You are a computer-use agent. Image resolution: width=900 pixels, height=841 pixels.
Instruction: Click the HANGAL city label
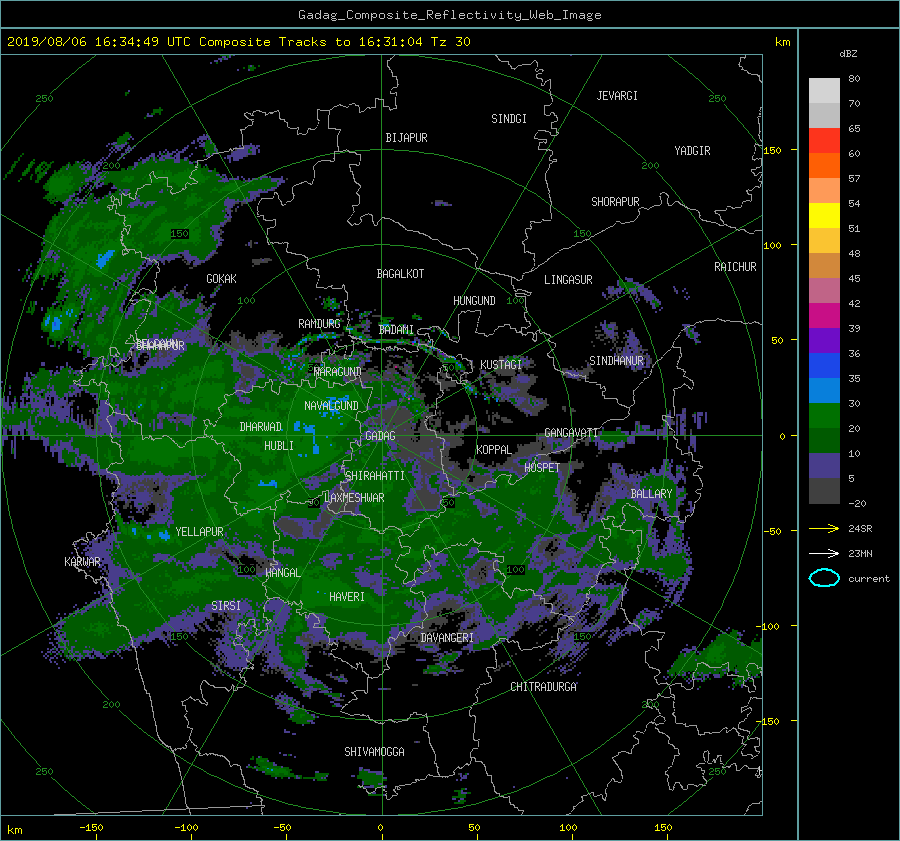283,573
